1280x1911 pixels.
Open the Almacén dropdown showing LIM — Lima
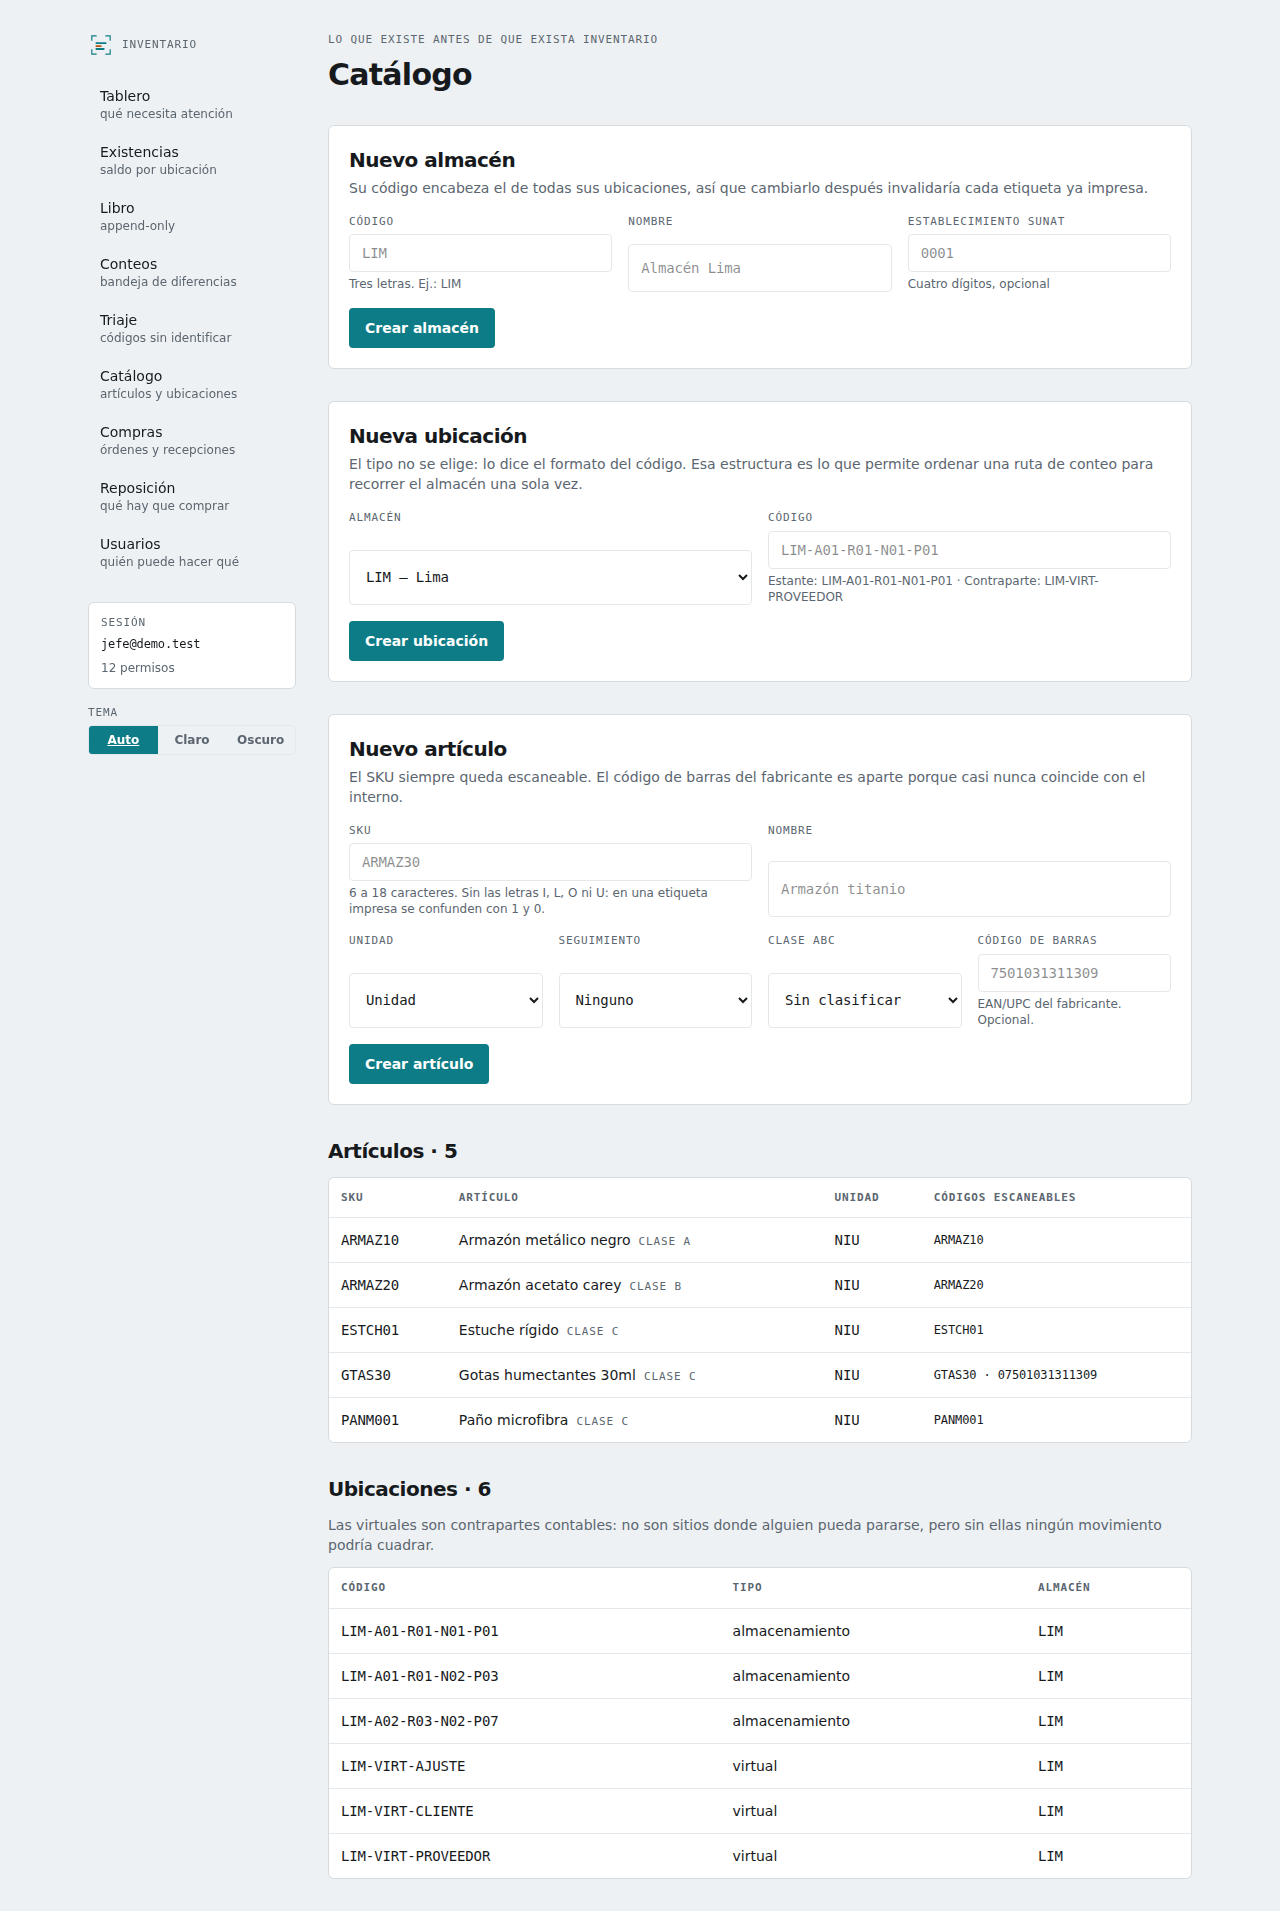coord(550,577)
